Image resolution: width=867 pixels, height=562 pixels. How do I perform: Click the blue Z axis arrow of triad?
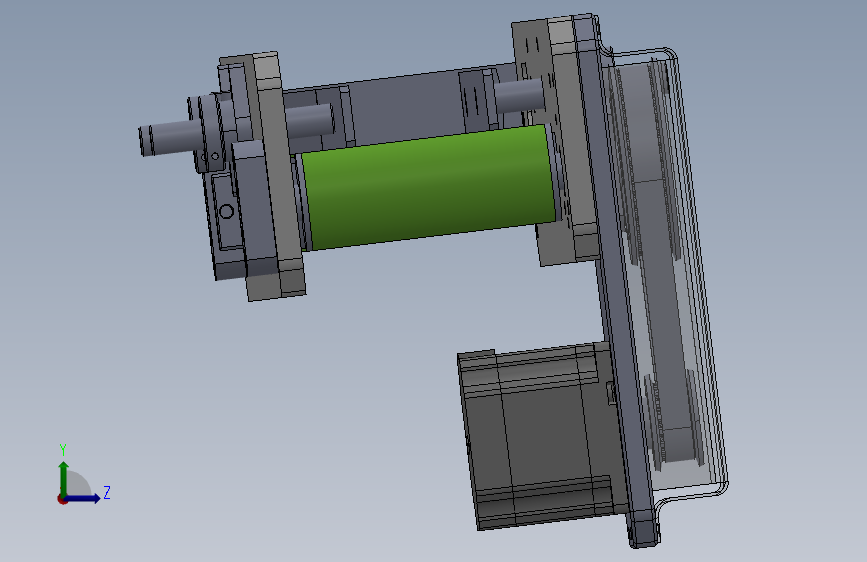point(84,498)
